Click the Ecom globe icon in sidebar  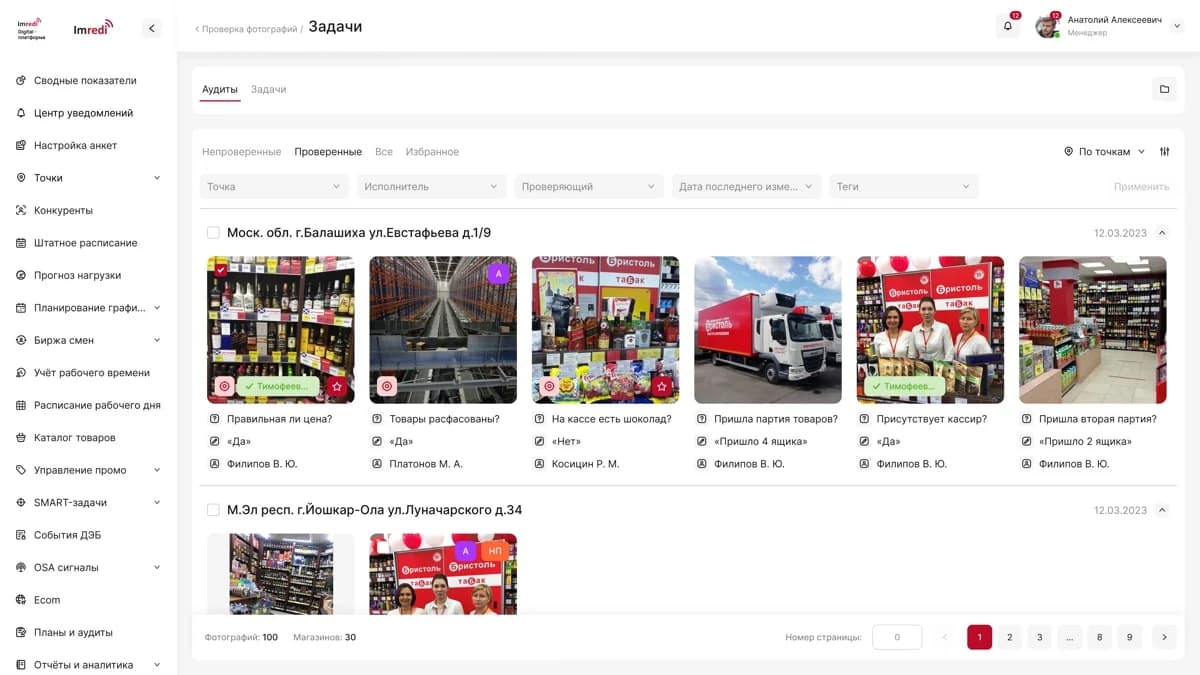pos(22,600)
